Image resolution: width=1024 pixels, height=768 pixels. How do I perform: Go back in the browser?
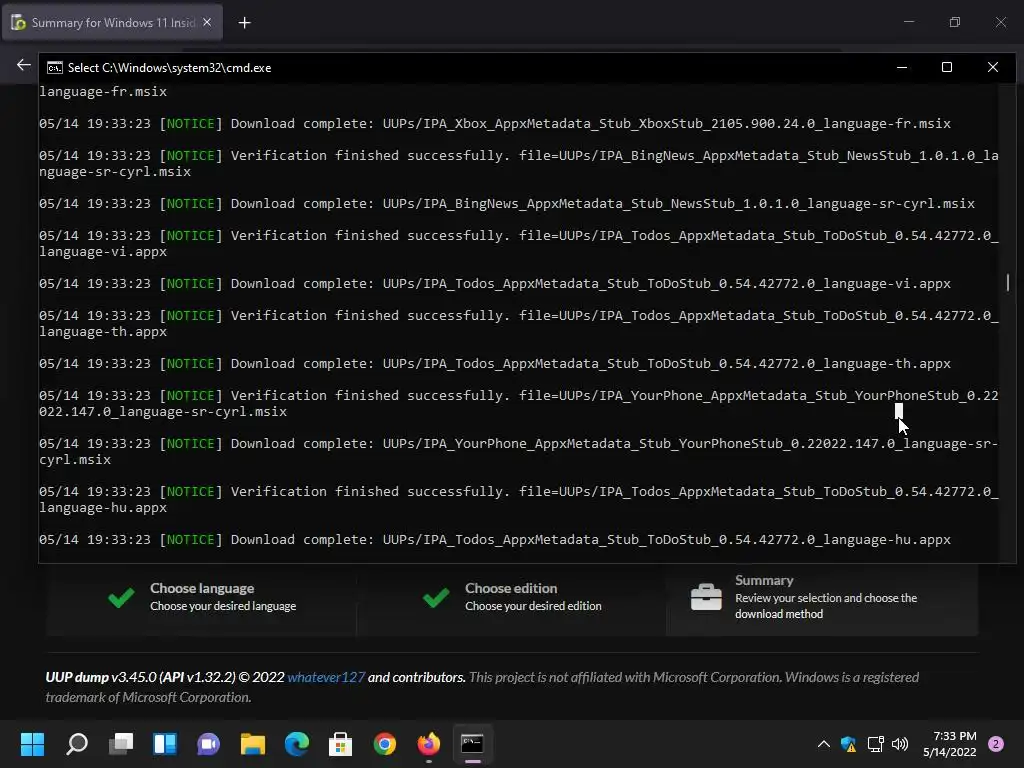tap(24, 65)
